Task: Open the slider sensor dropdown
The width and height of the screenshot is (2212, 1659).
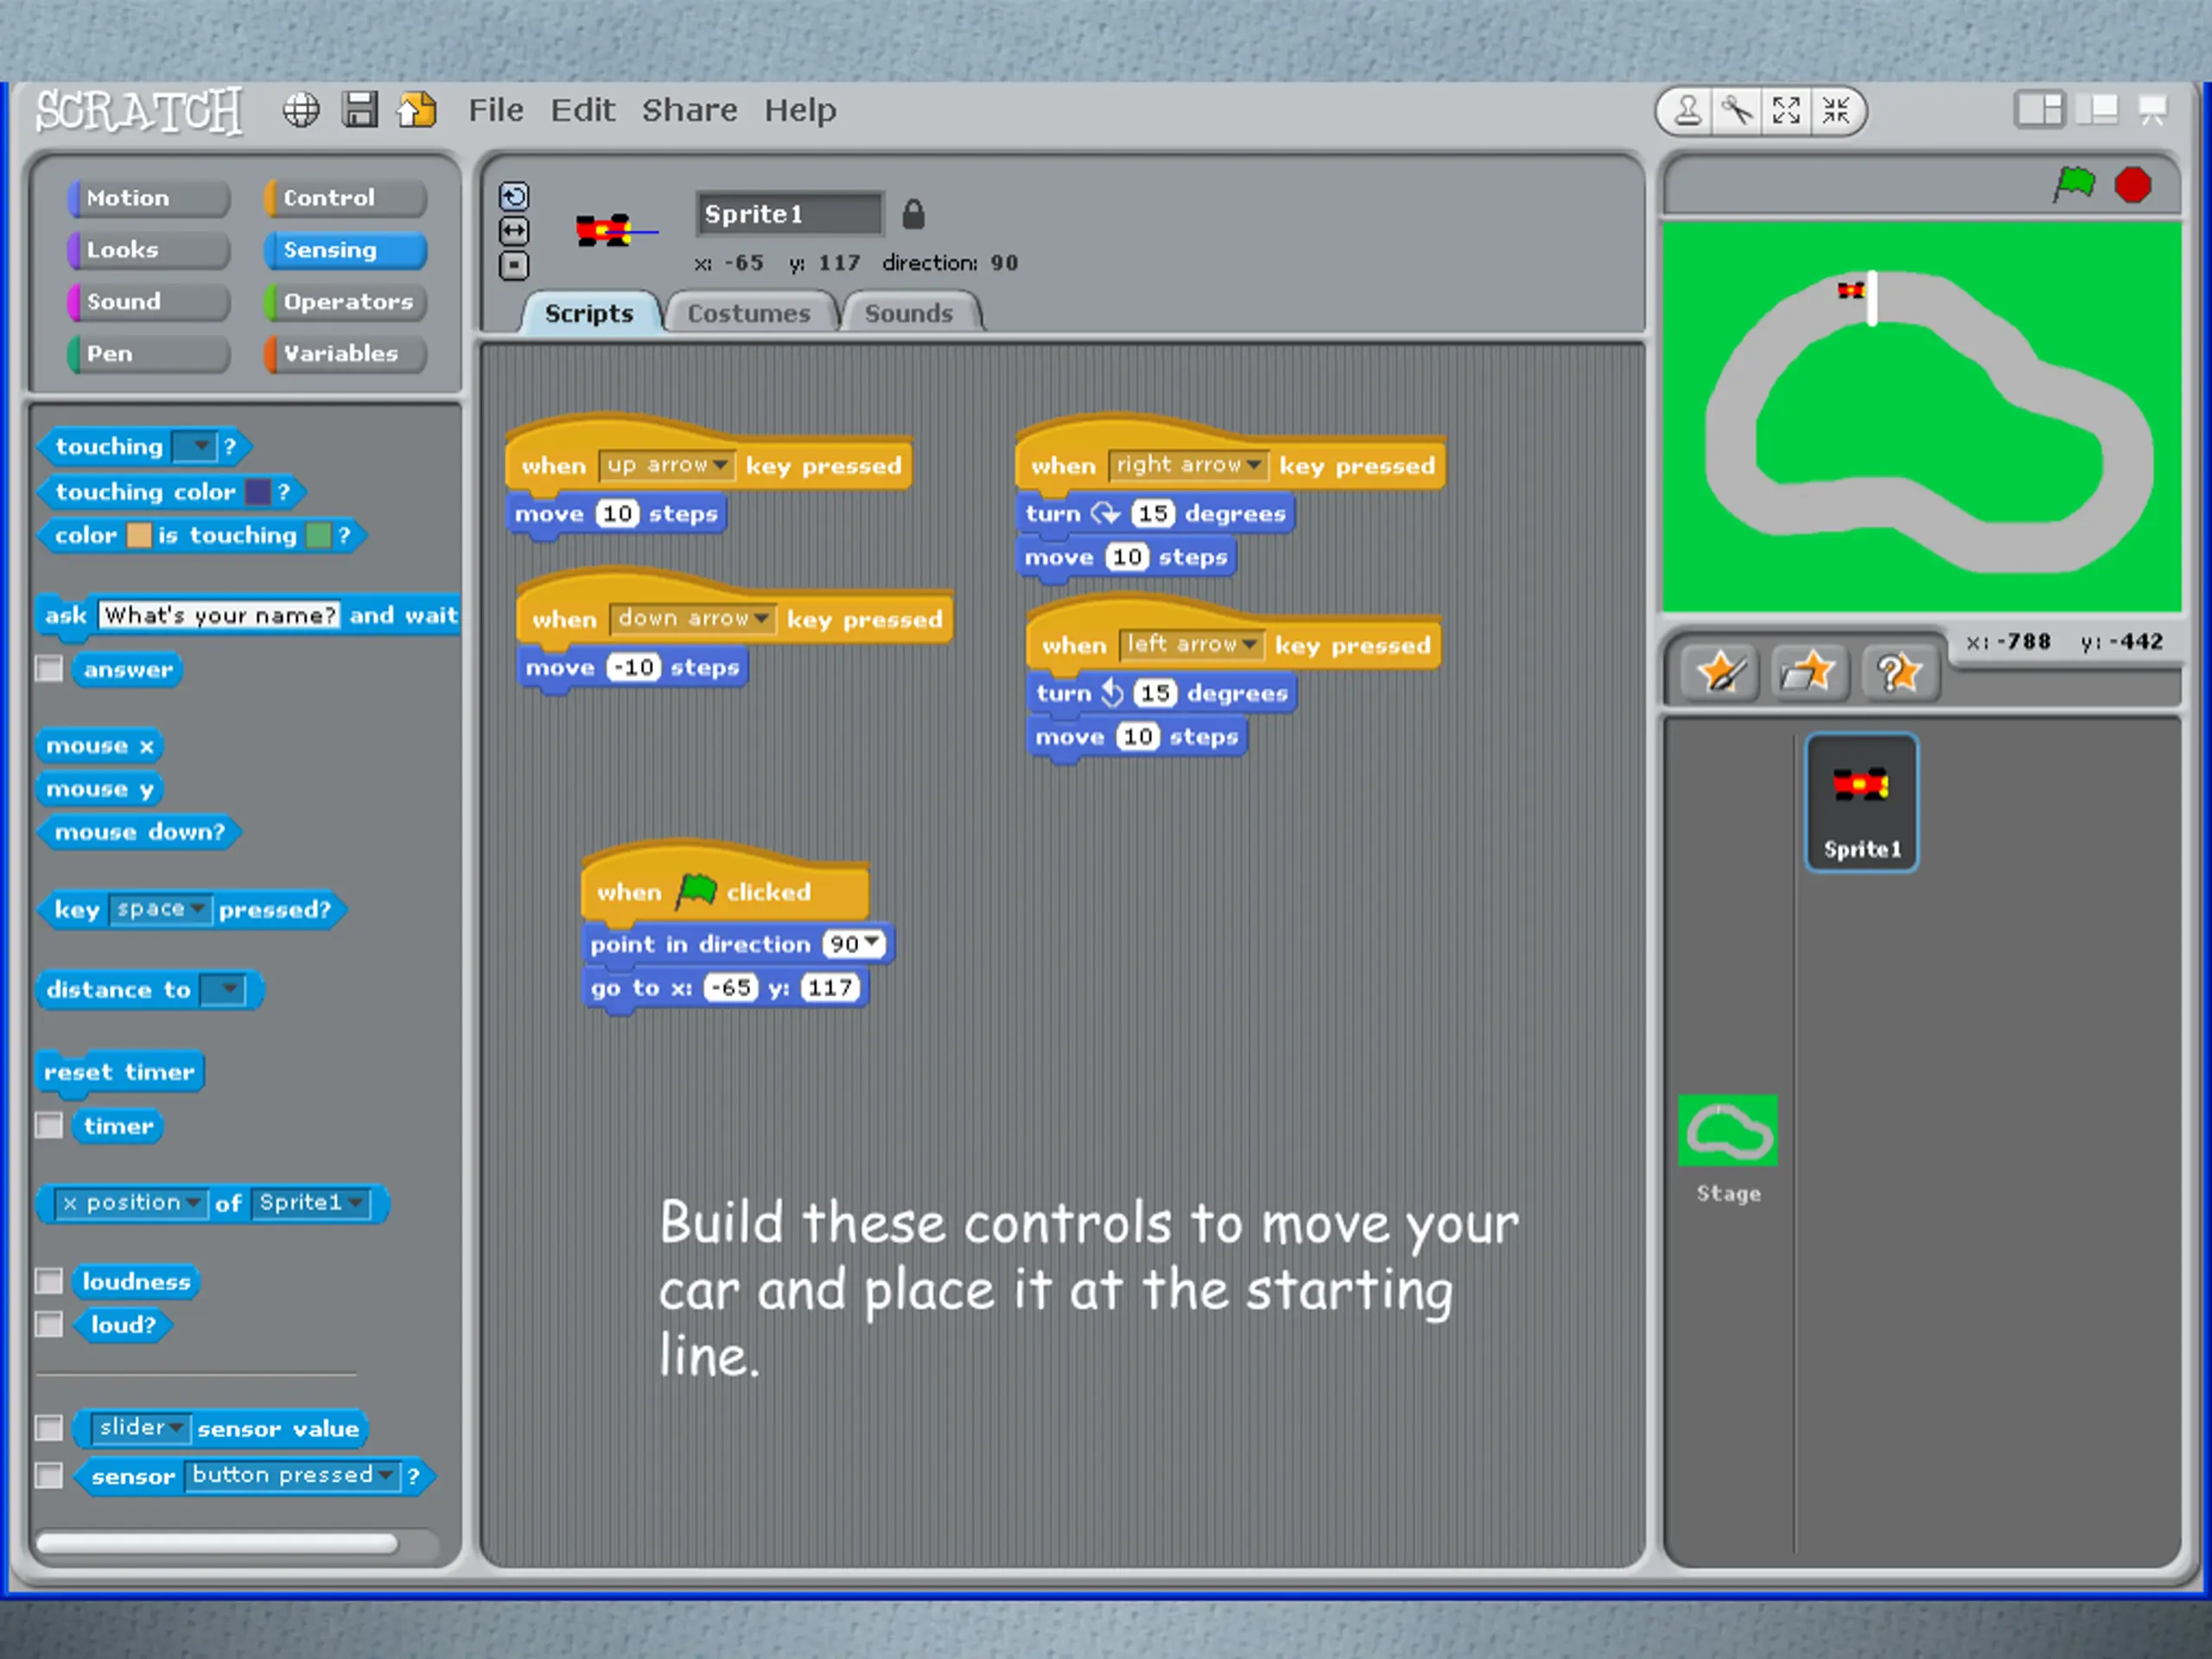Action: pos(139,1427)
